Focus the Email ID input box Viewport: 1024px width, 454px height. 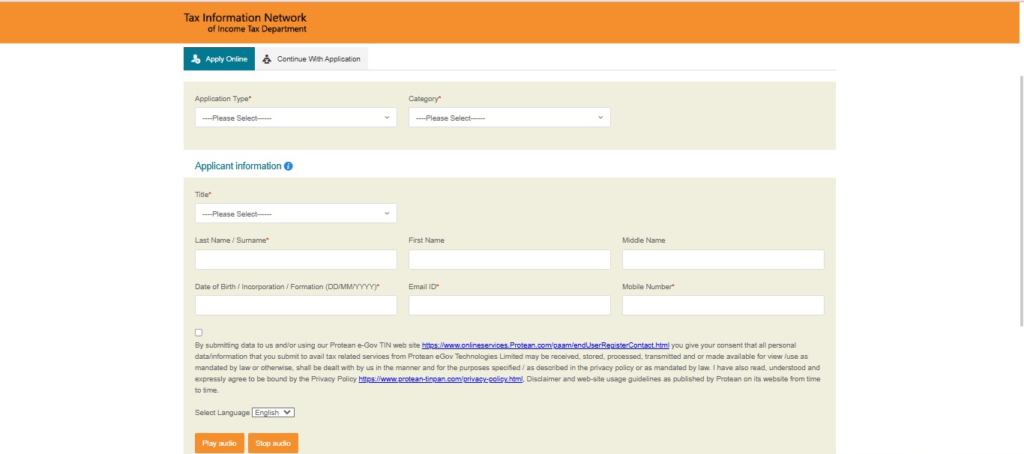509,306
